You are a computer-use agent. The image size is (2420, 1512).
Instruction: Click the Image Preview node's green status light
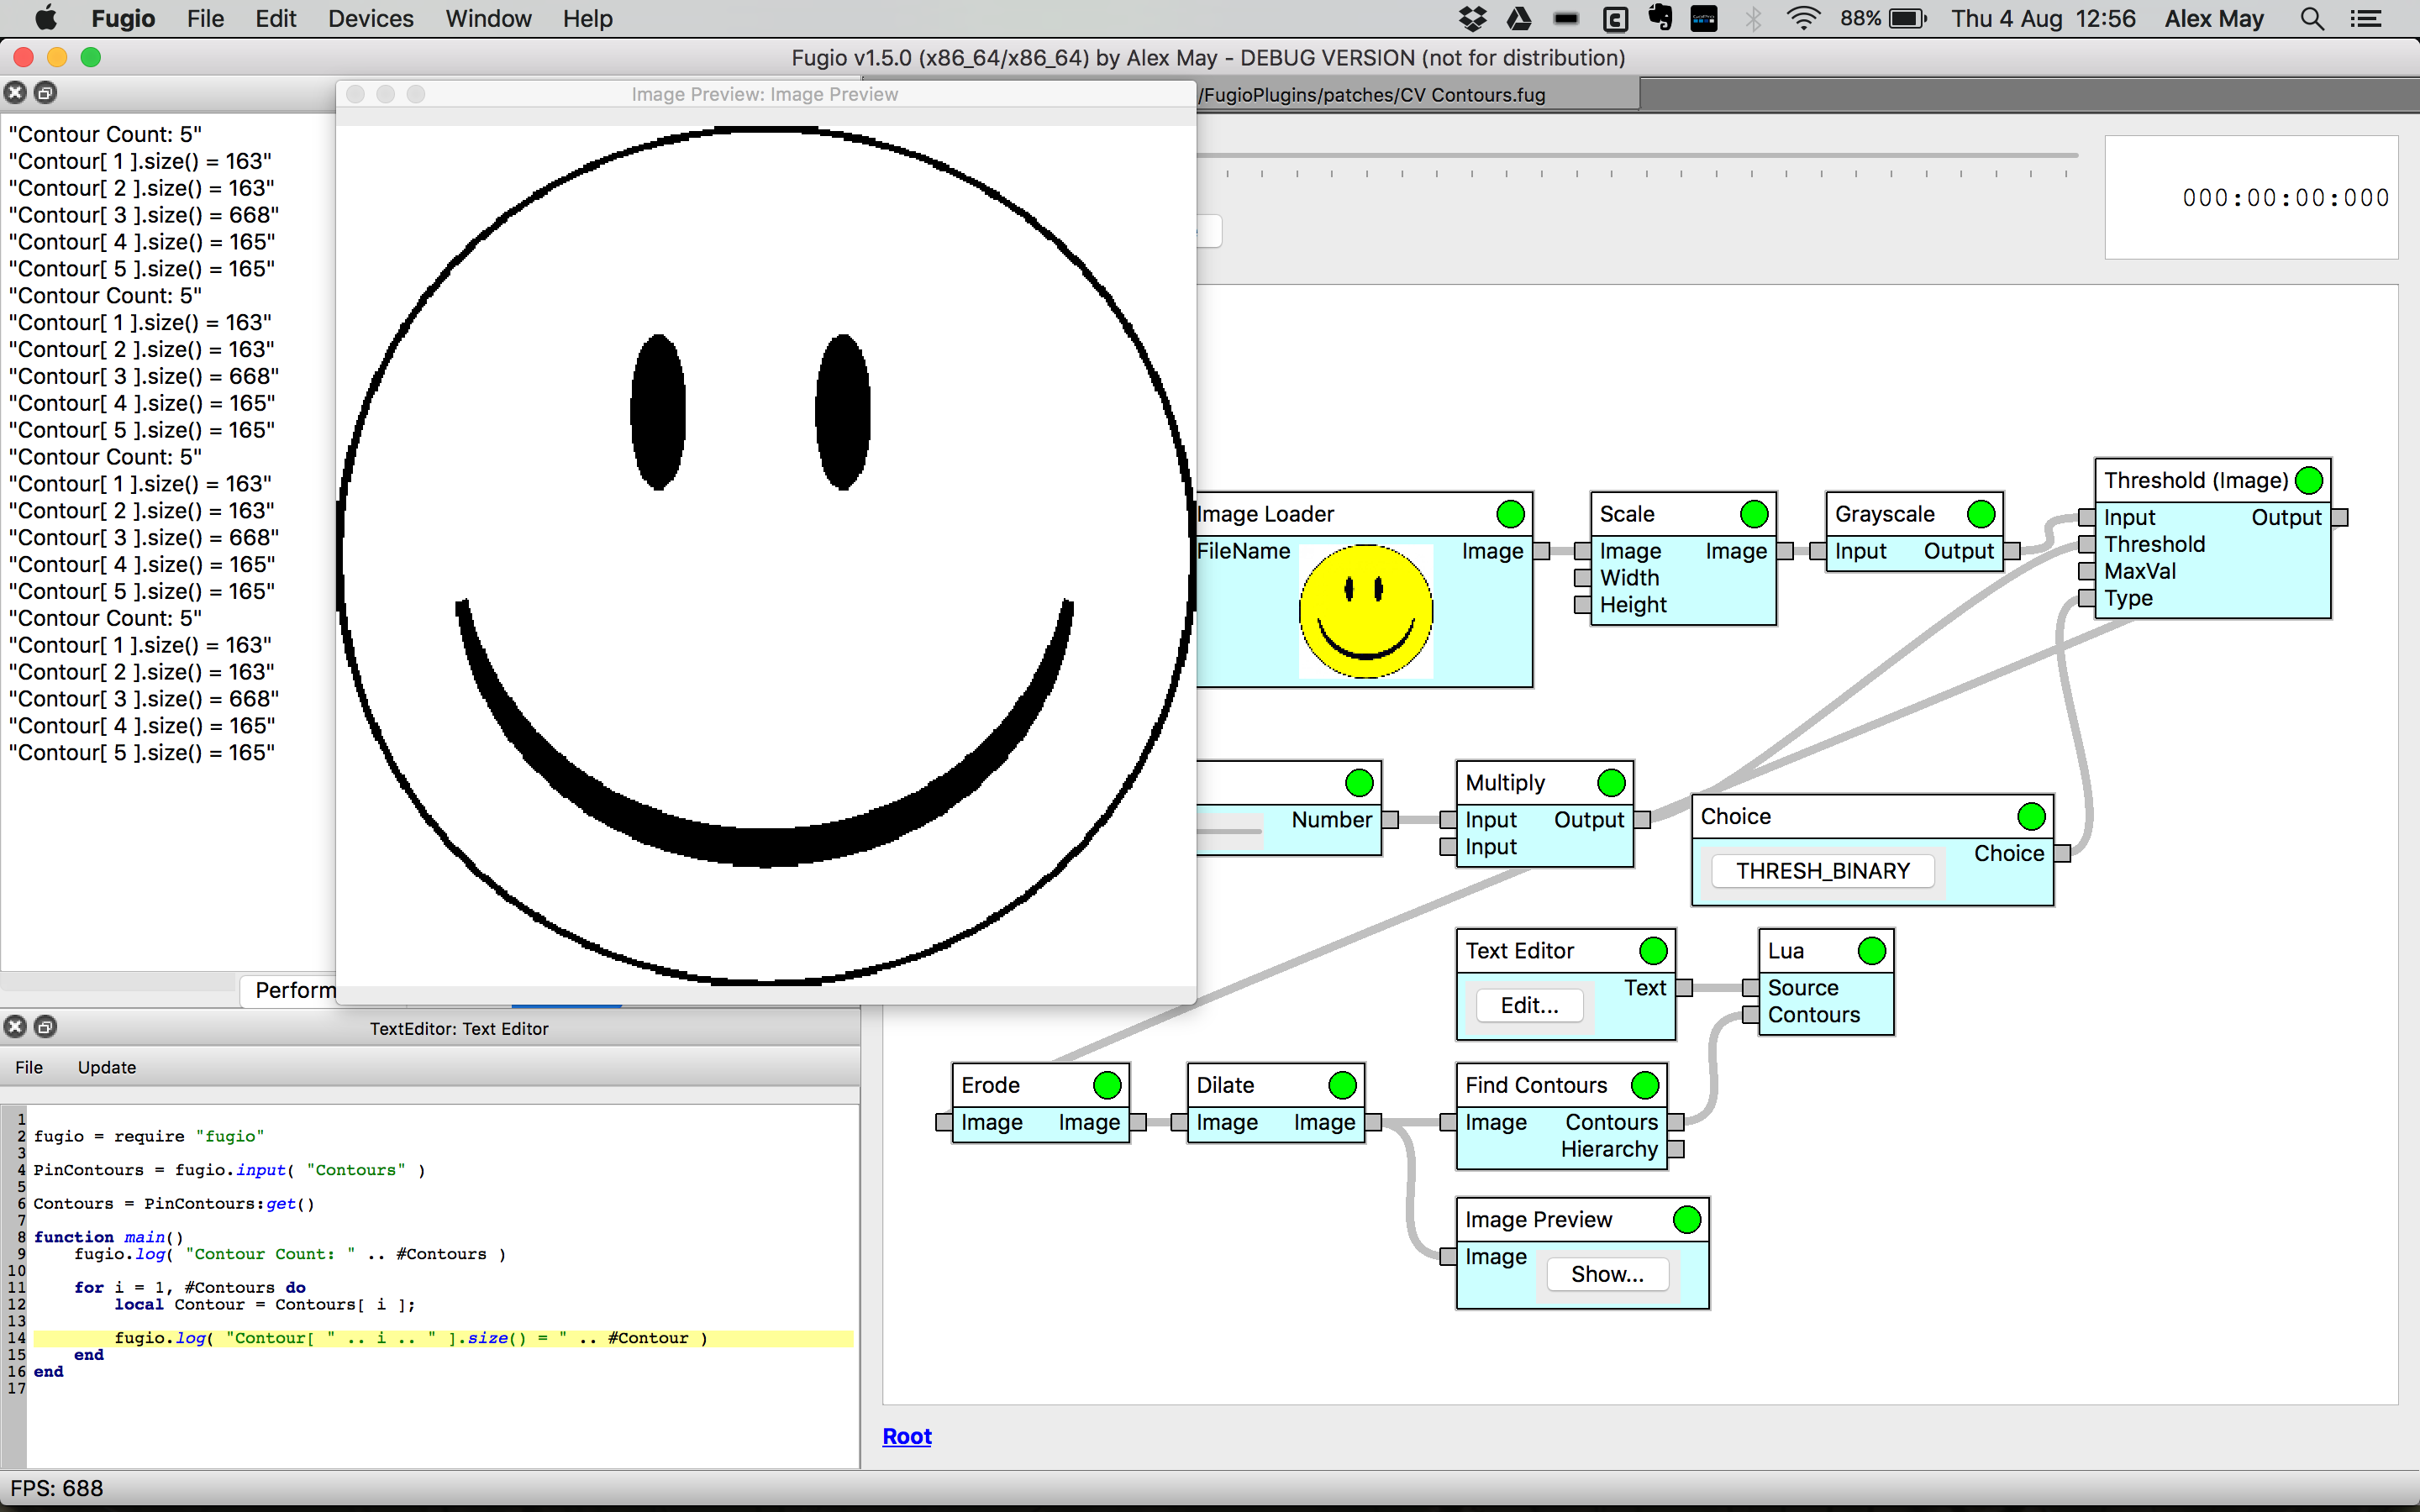click(x=1687, y=1219)
